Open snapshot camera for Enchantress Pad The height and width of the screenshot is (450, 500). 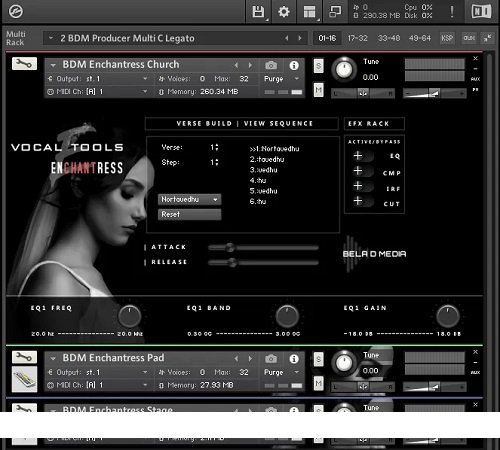(x=271, y=359)
